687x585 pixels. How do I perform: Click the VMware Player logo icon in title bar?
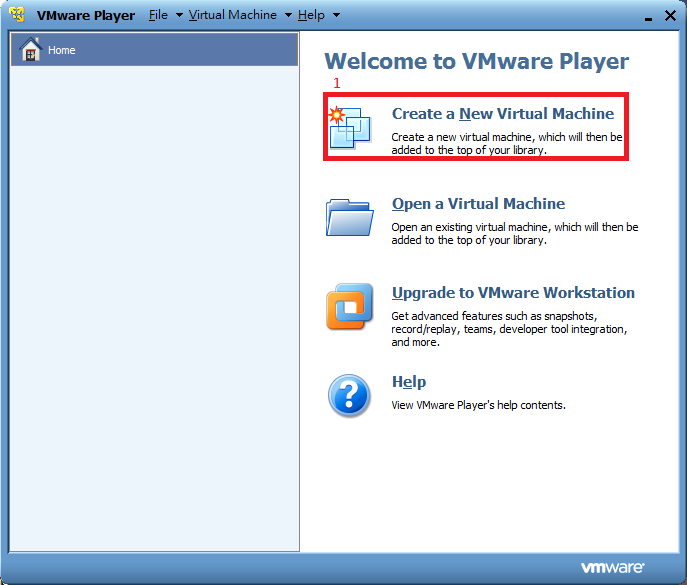(17, 14)
